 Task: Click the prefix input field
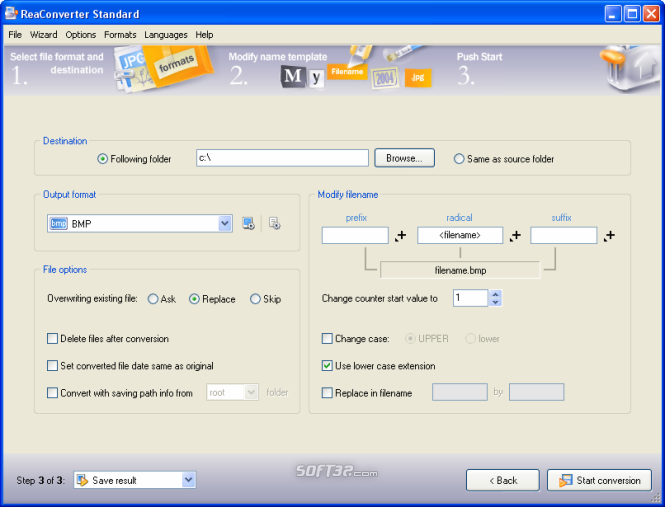(355, 235)
